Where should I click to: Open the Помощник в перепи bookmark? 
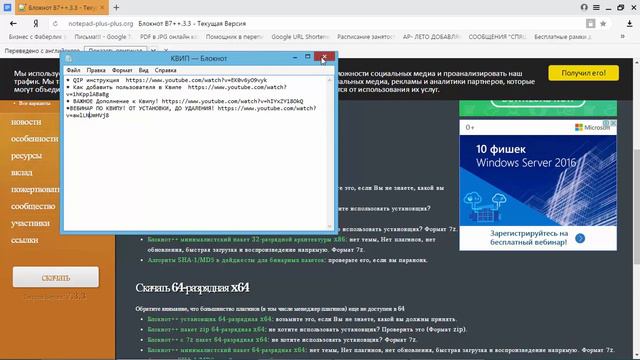pos(234,37)
